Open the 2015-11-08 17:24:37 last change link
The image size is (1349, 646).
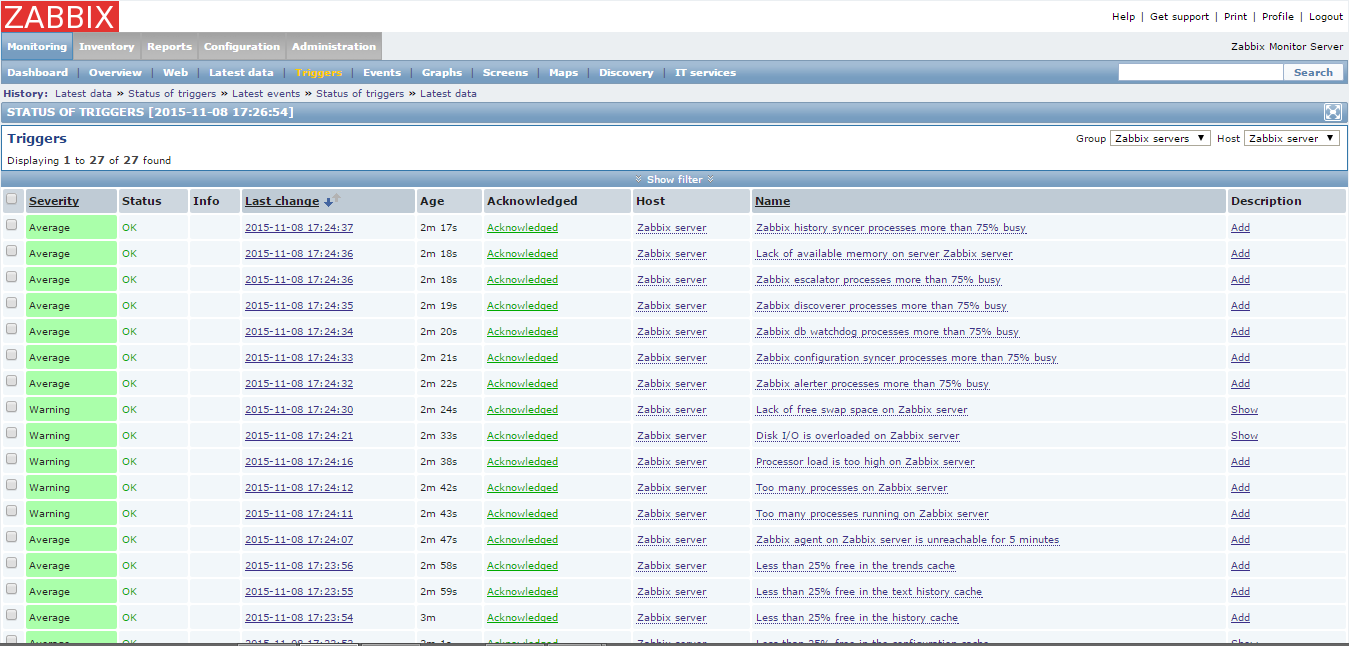(299, 228)
